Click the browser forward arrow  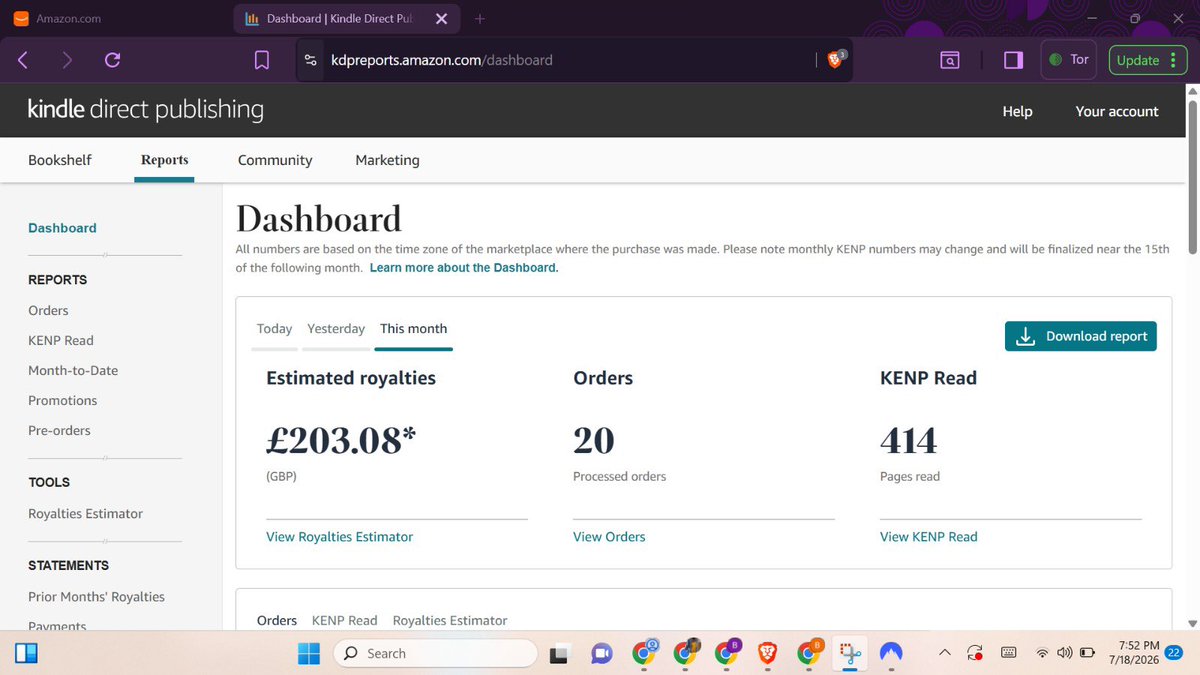coord(67,60)
